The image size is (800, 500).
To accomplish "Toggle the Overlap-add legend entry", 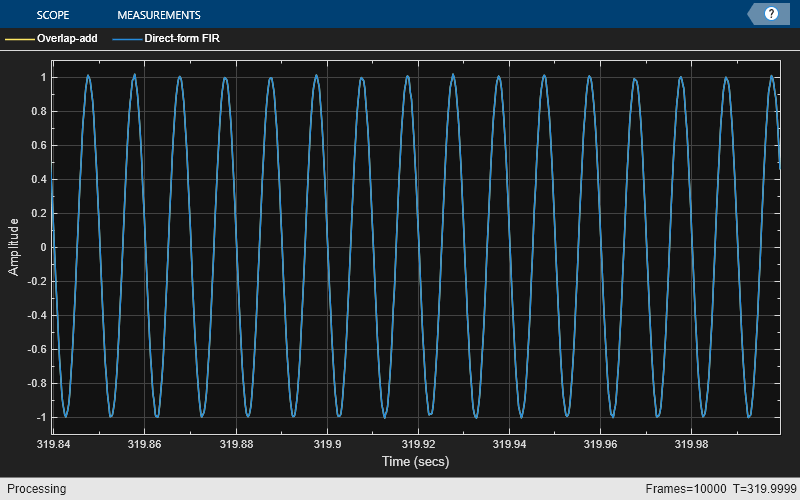I will (67, 38).
